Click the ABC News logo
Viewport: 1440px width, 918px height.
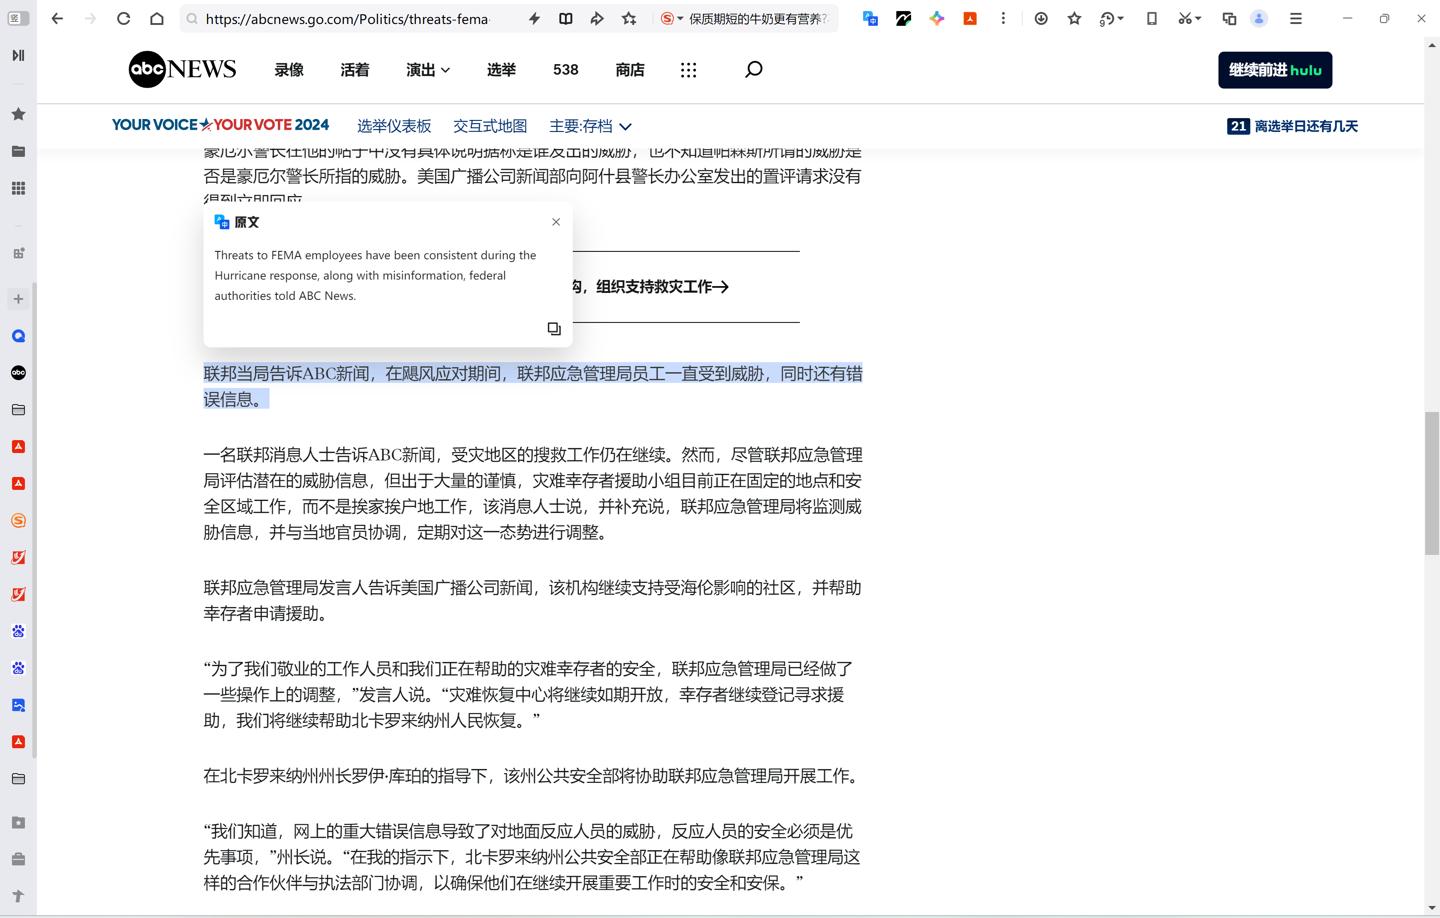point(181,69)
